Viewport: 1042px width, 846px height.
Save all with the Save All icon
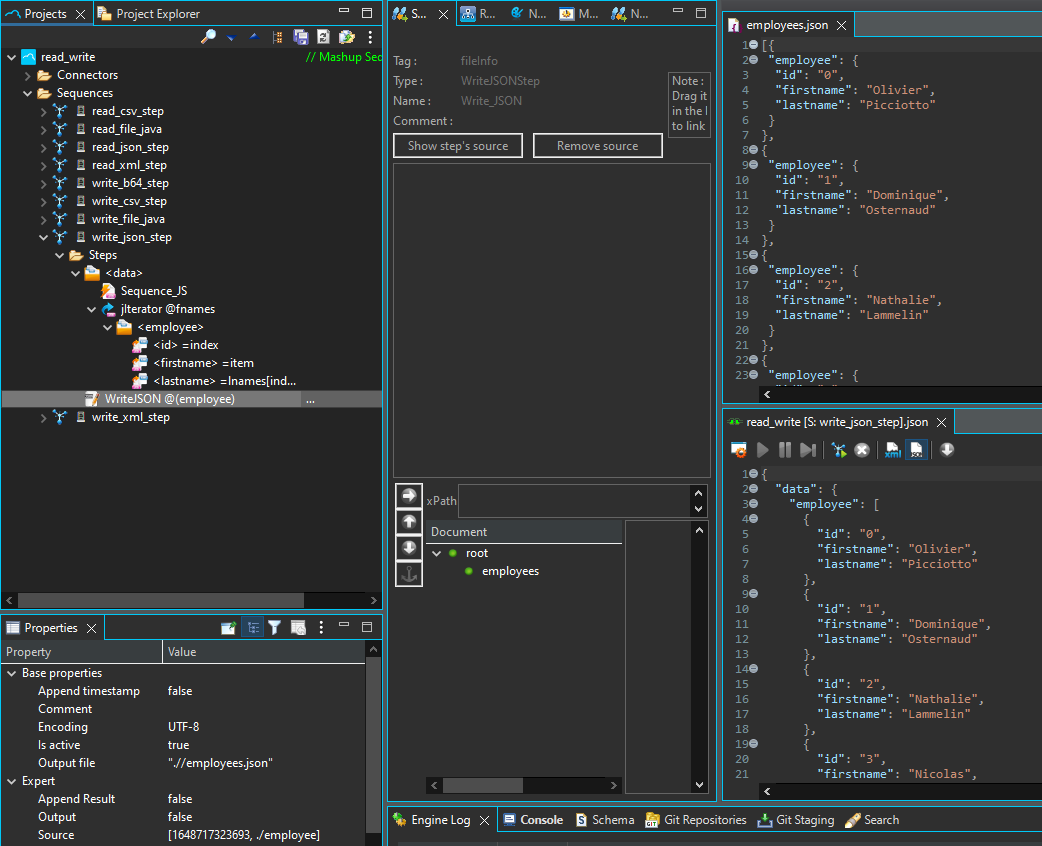[301, 37]
